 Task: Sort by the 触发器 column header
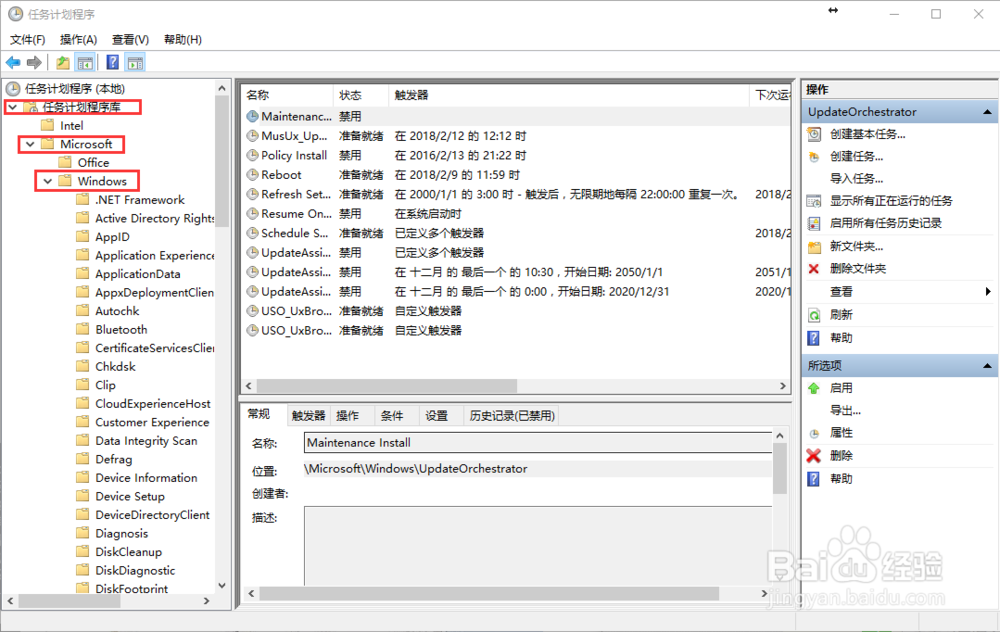click(x=568, y=95)
